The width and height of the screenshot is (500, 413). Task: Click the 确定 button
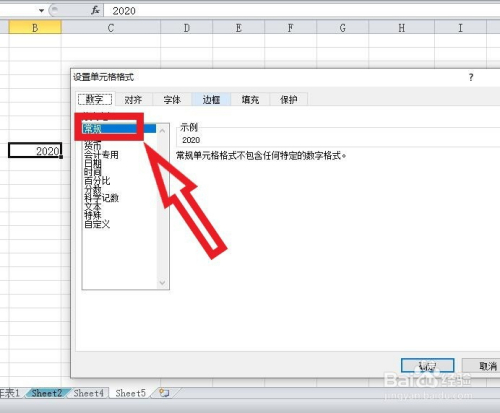click(x=428, y=366)
